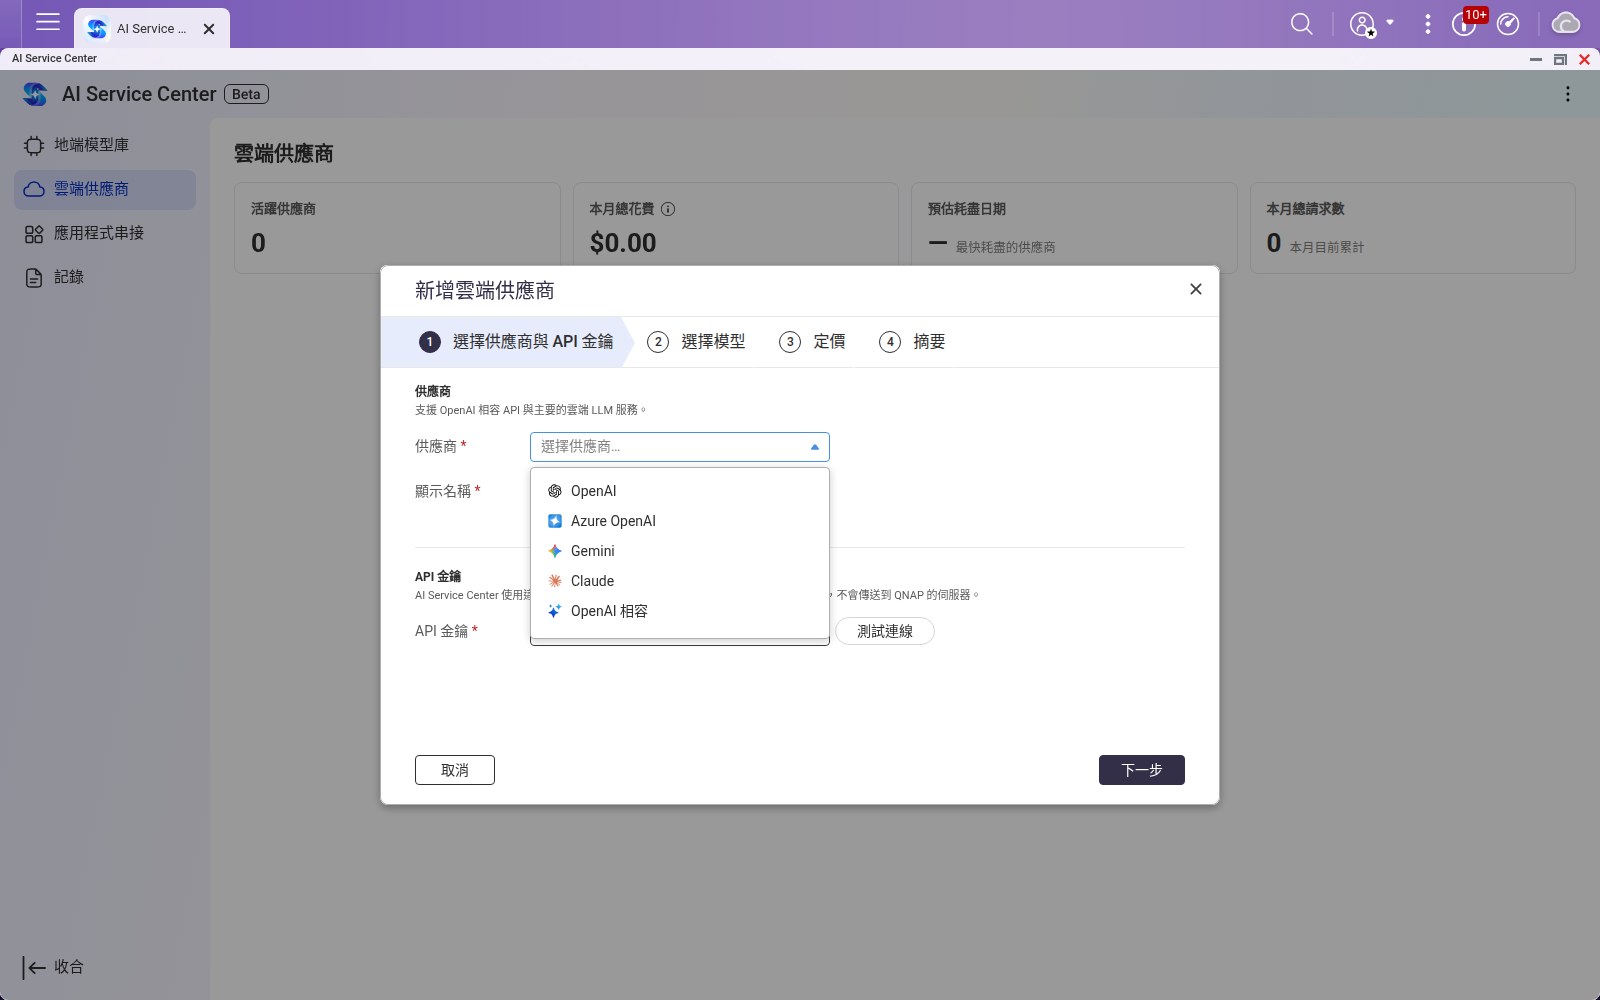
Task: Open 地端模型庫 in the sidebar
Action: pyautogui.click(x=105, y=145)
